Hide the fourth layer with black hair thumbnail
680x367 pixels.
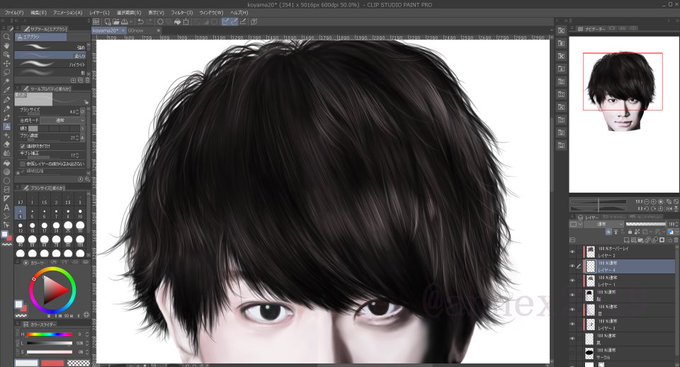click(x=572, y=295)
